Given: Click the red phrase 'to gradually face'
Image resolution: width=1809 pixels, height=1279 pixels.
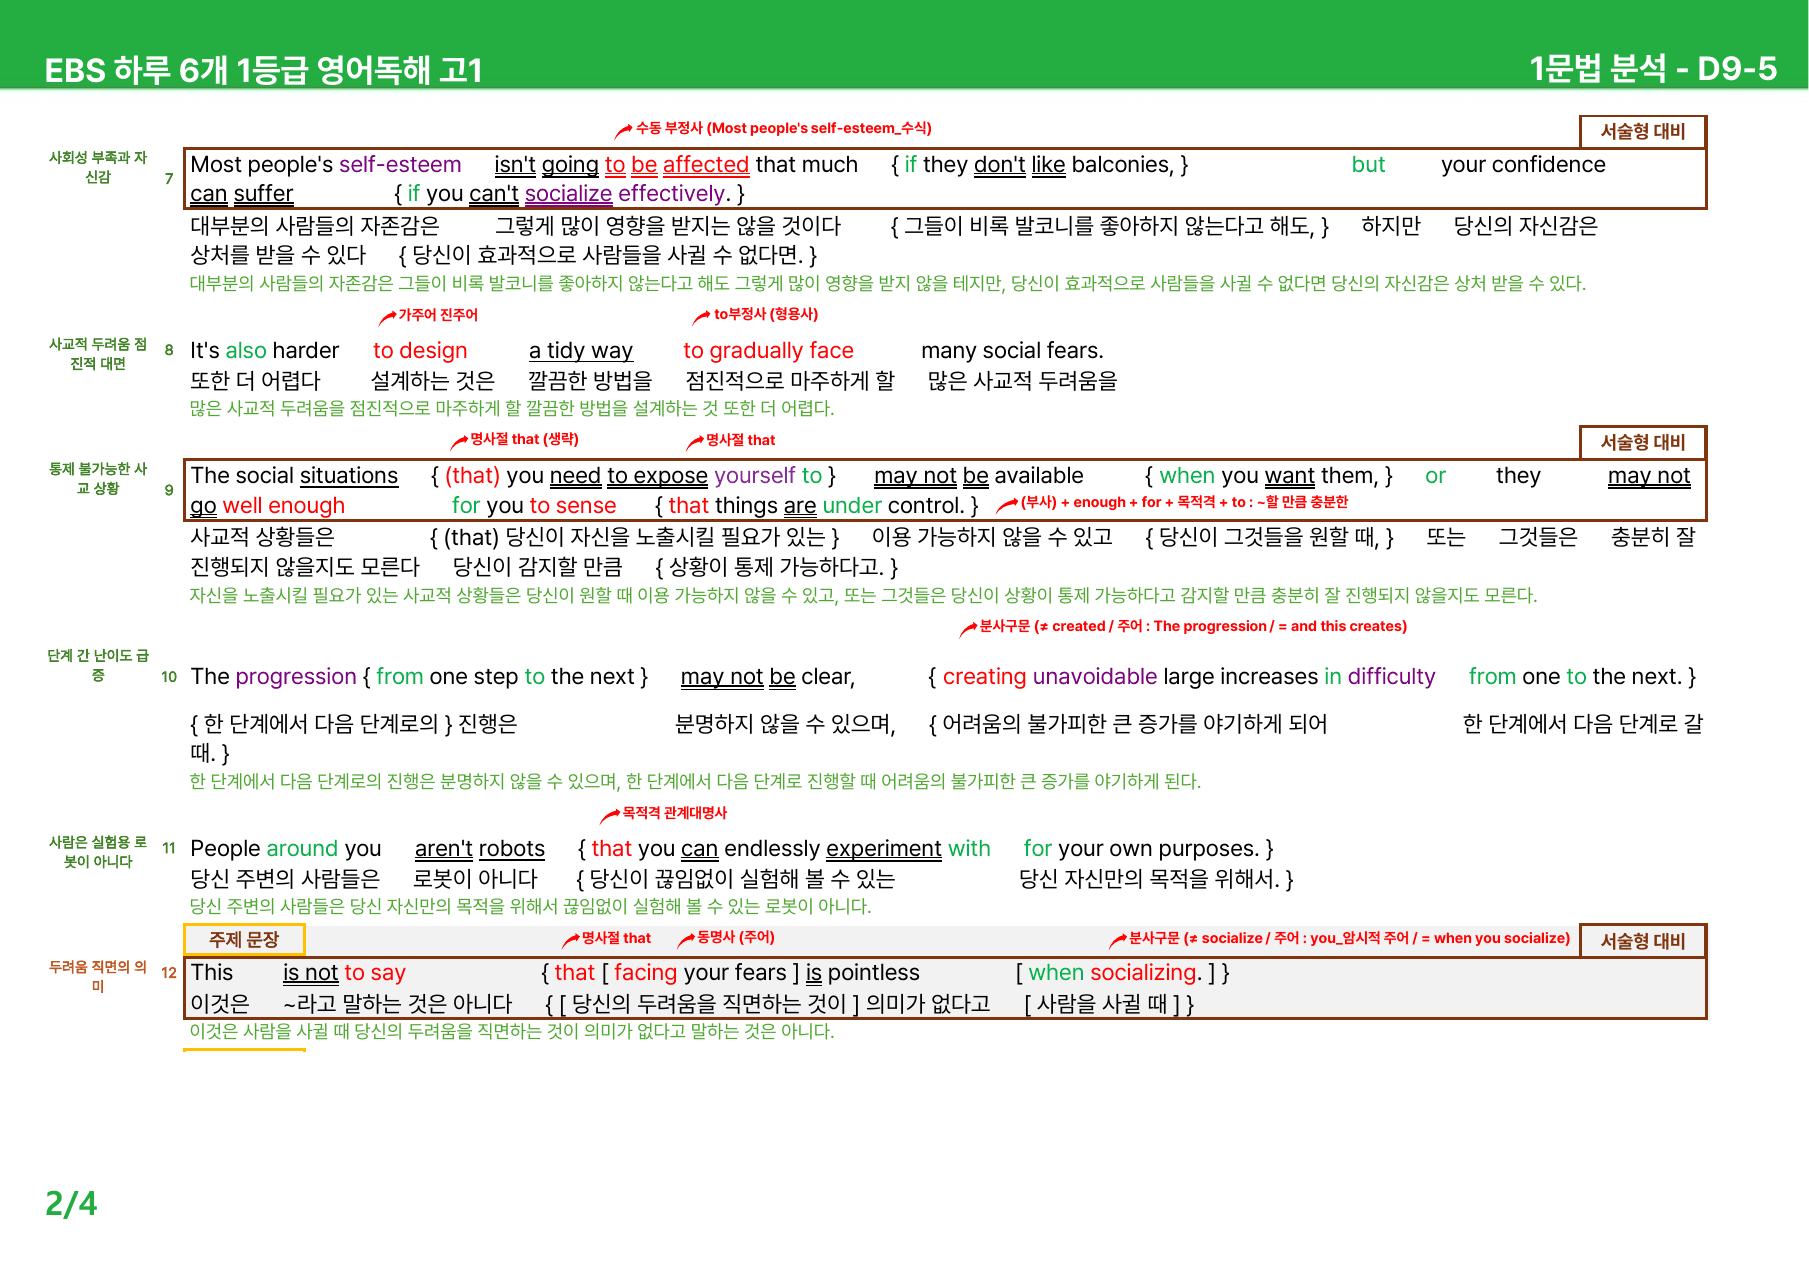Looking at the screenshot, I should click(768, 350).
